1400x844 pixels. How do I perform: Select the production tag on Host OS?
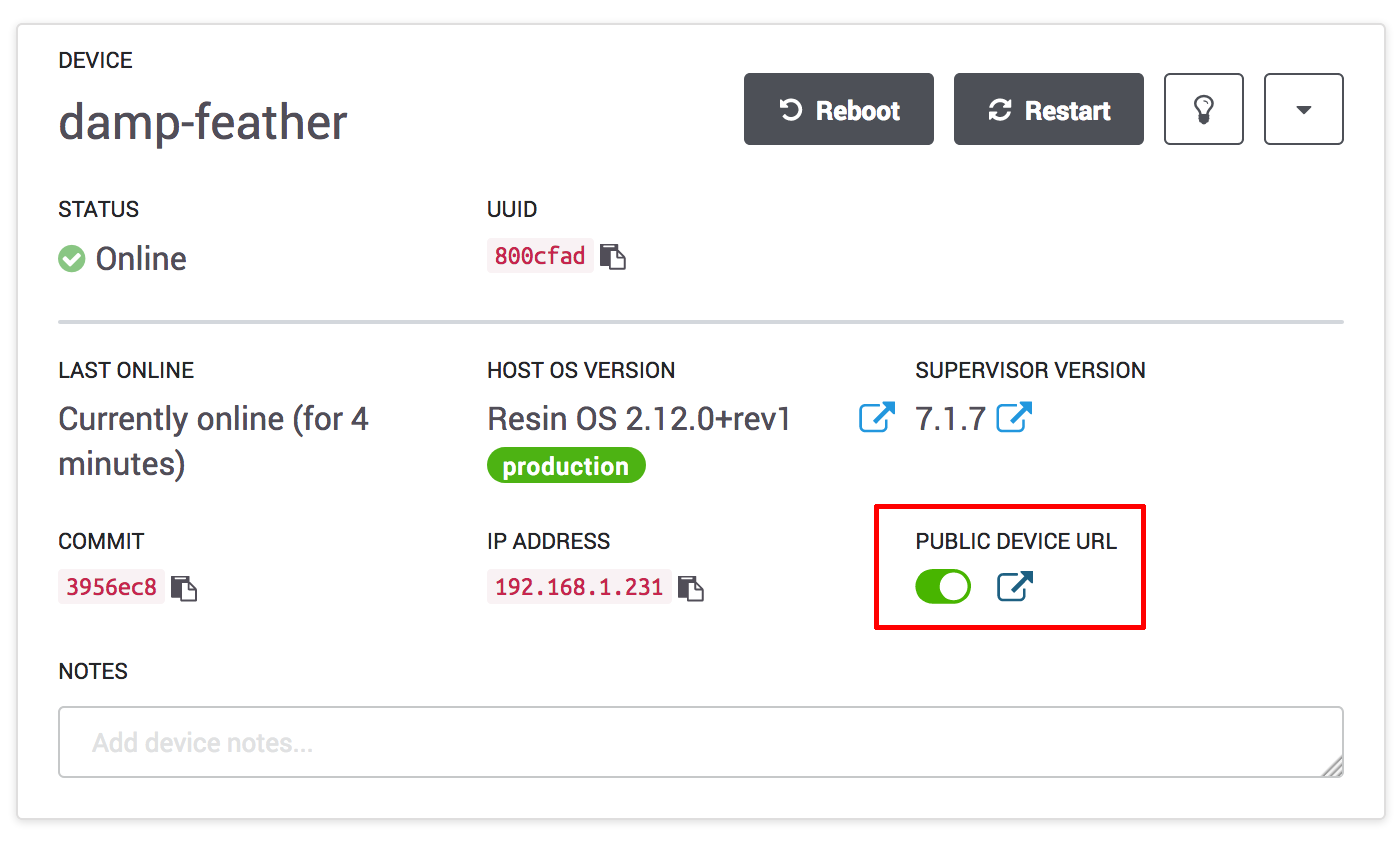tap(566, 465)
